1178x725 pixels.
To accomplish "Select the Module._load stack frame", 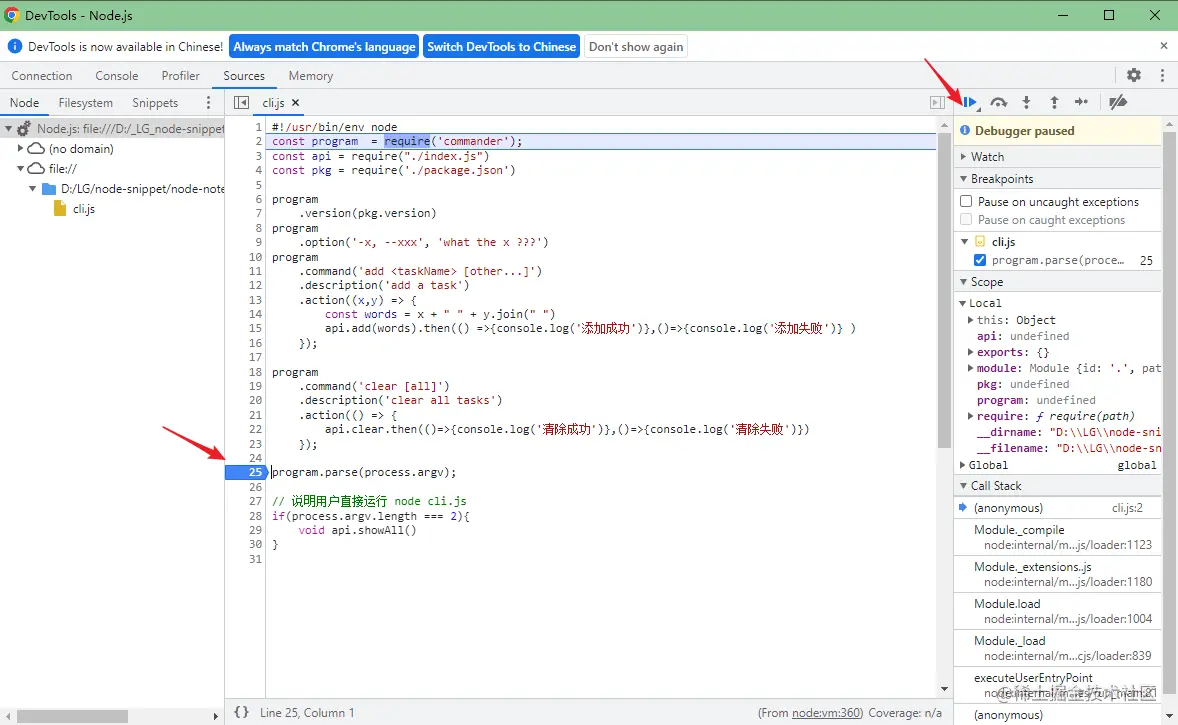I will [1058, 648].
